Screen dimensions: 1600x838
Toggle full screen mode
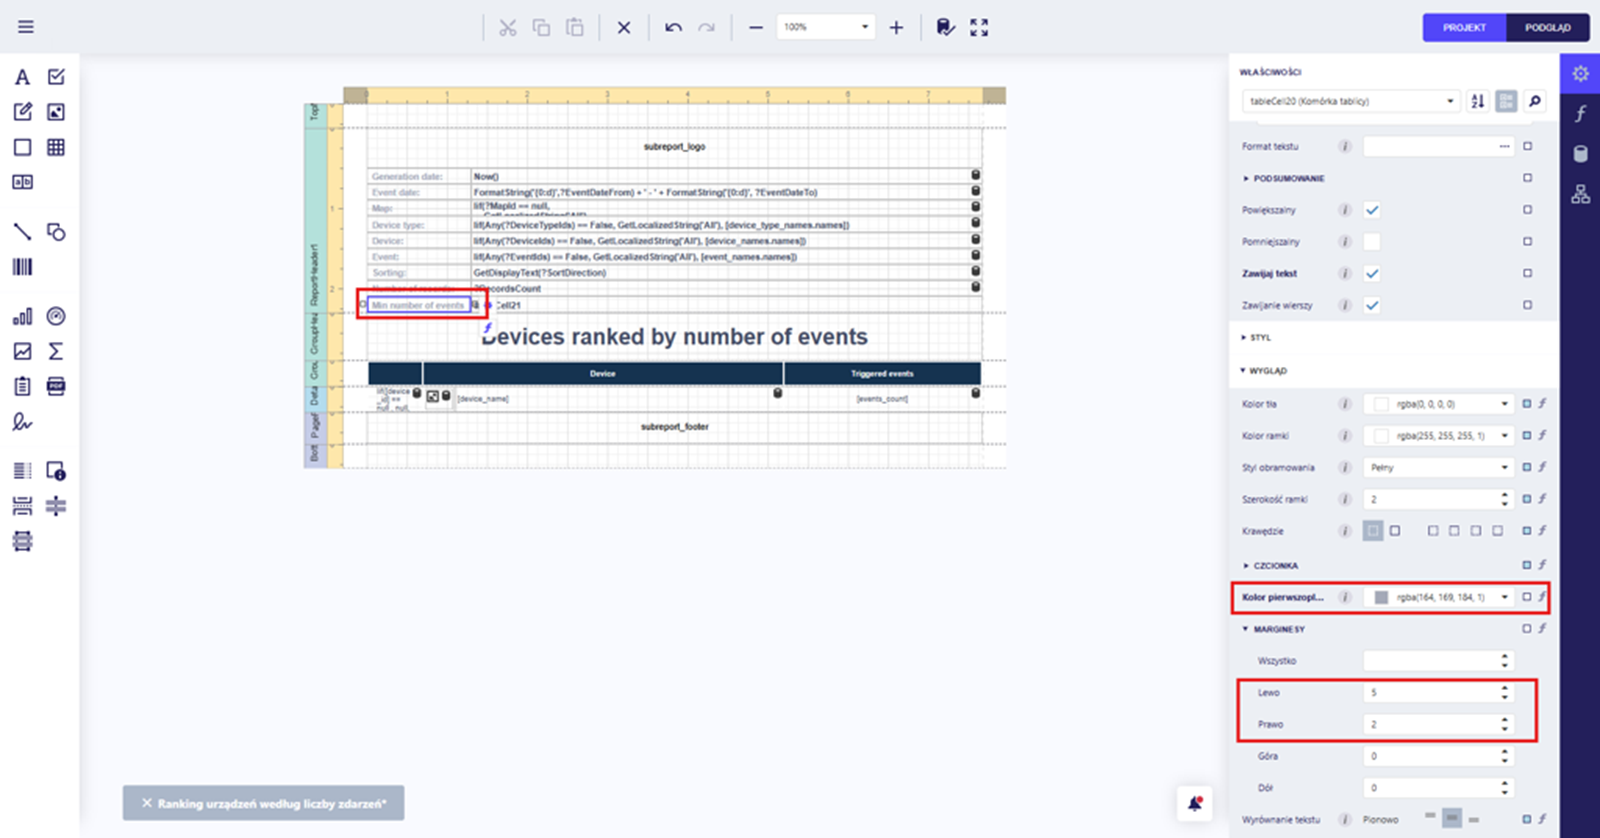[x=979, y=28]
